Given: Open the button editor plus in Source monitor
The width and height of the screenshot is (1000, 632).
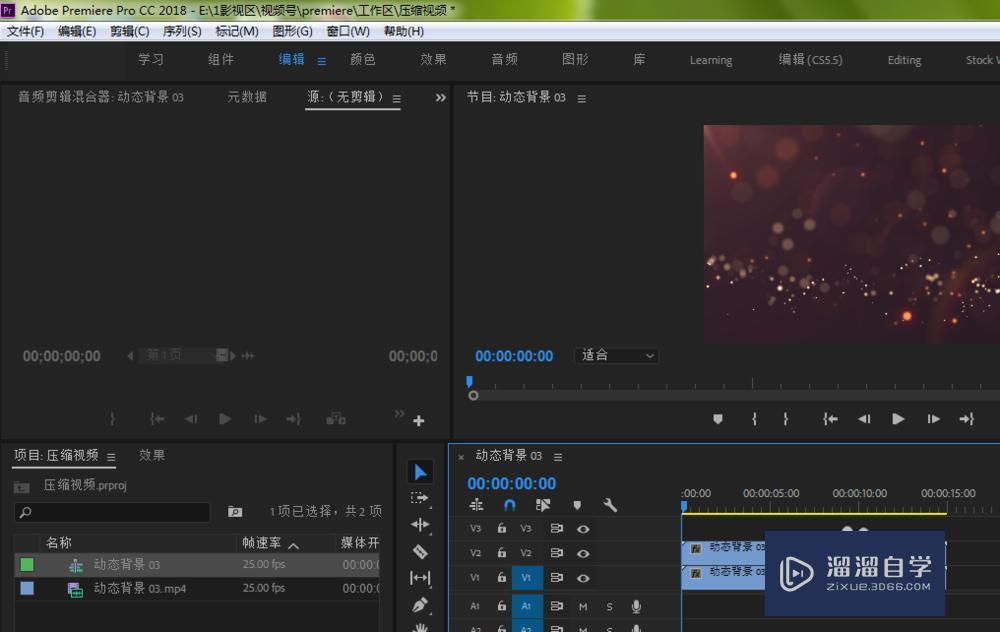Looking at the screenshot, I should click(418, 421).
